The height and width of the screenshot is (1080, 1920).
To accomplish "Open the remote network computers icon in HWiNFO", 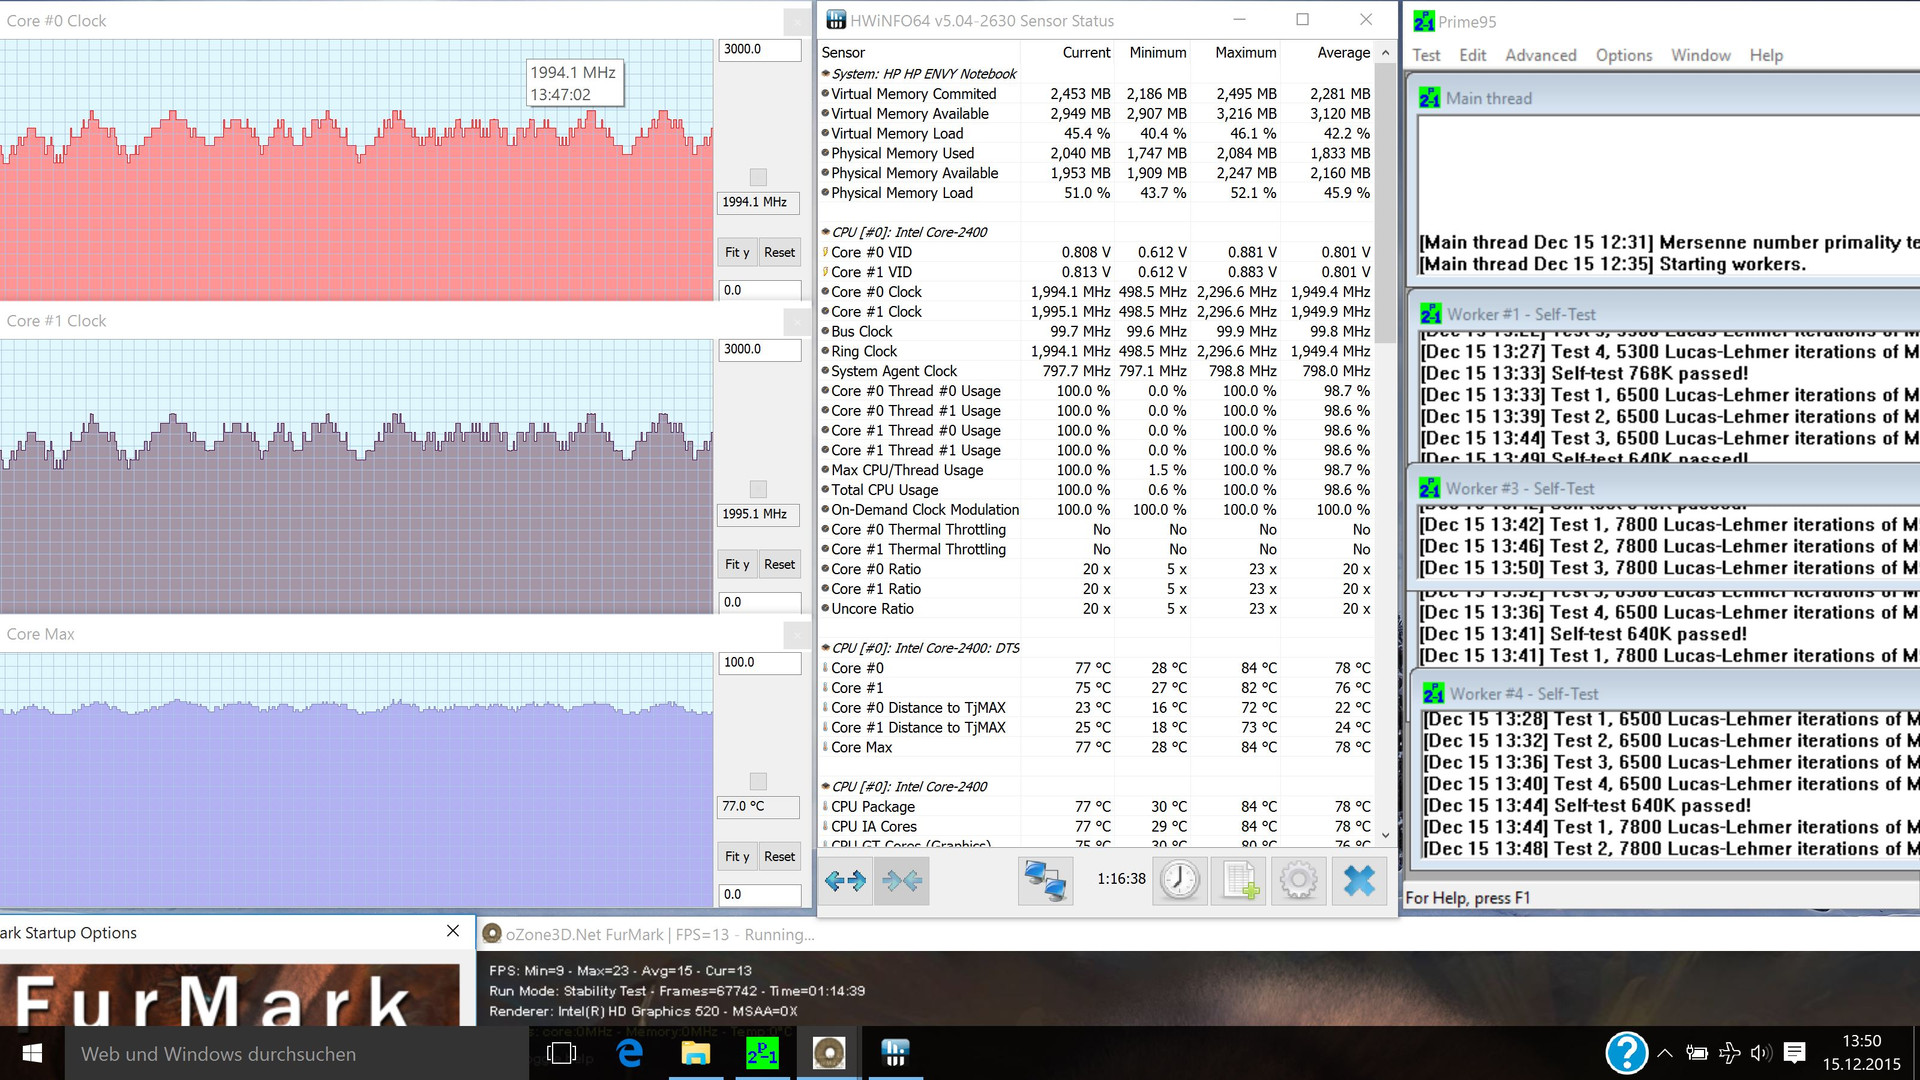I will point(1045,881).
